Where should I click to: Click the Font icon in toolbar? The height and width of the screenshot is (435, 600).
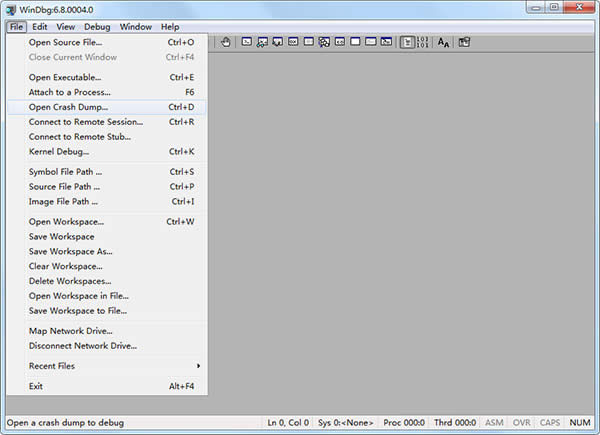[443, 42]
